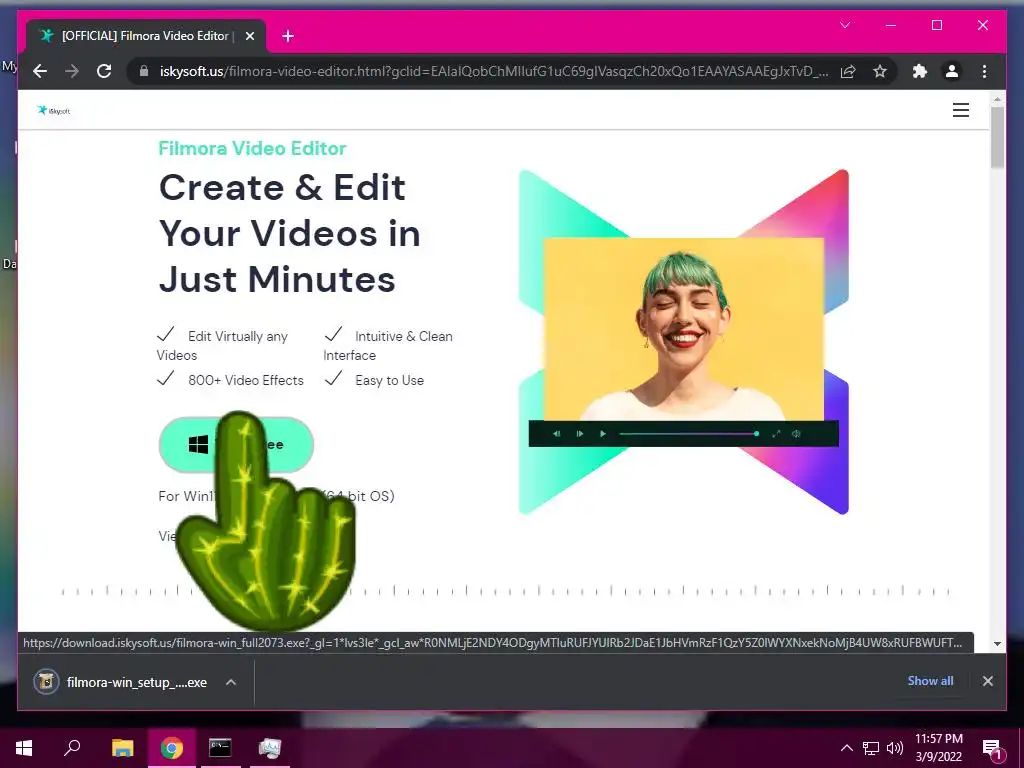Click the volume icon on preview player
The image size is (1024, 768).
(x=796, y=434)
